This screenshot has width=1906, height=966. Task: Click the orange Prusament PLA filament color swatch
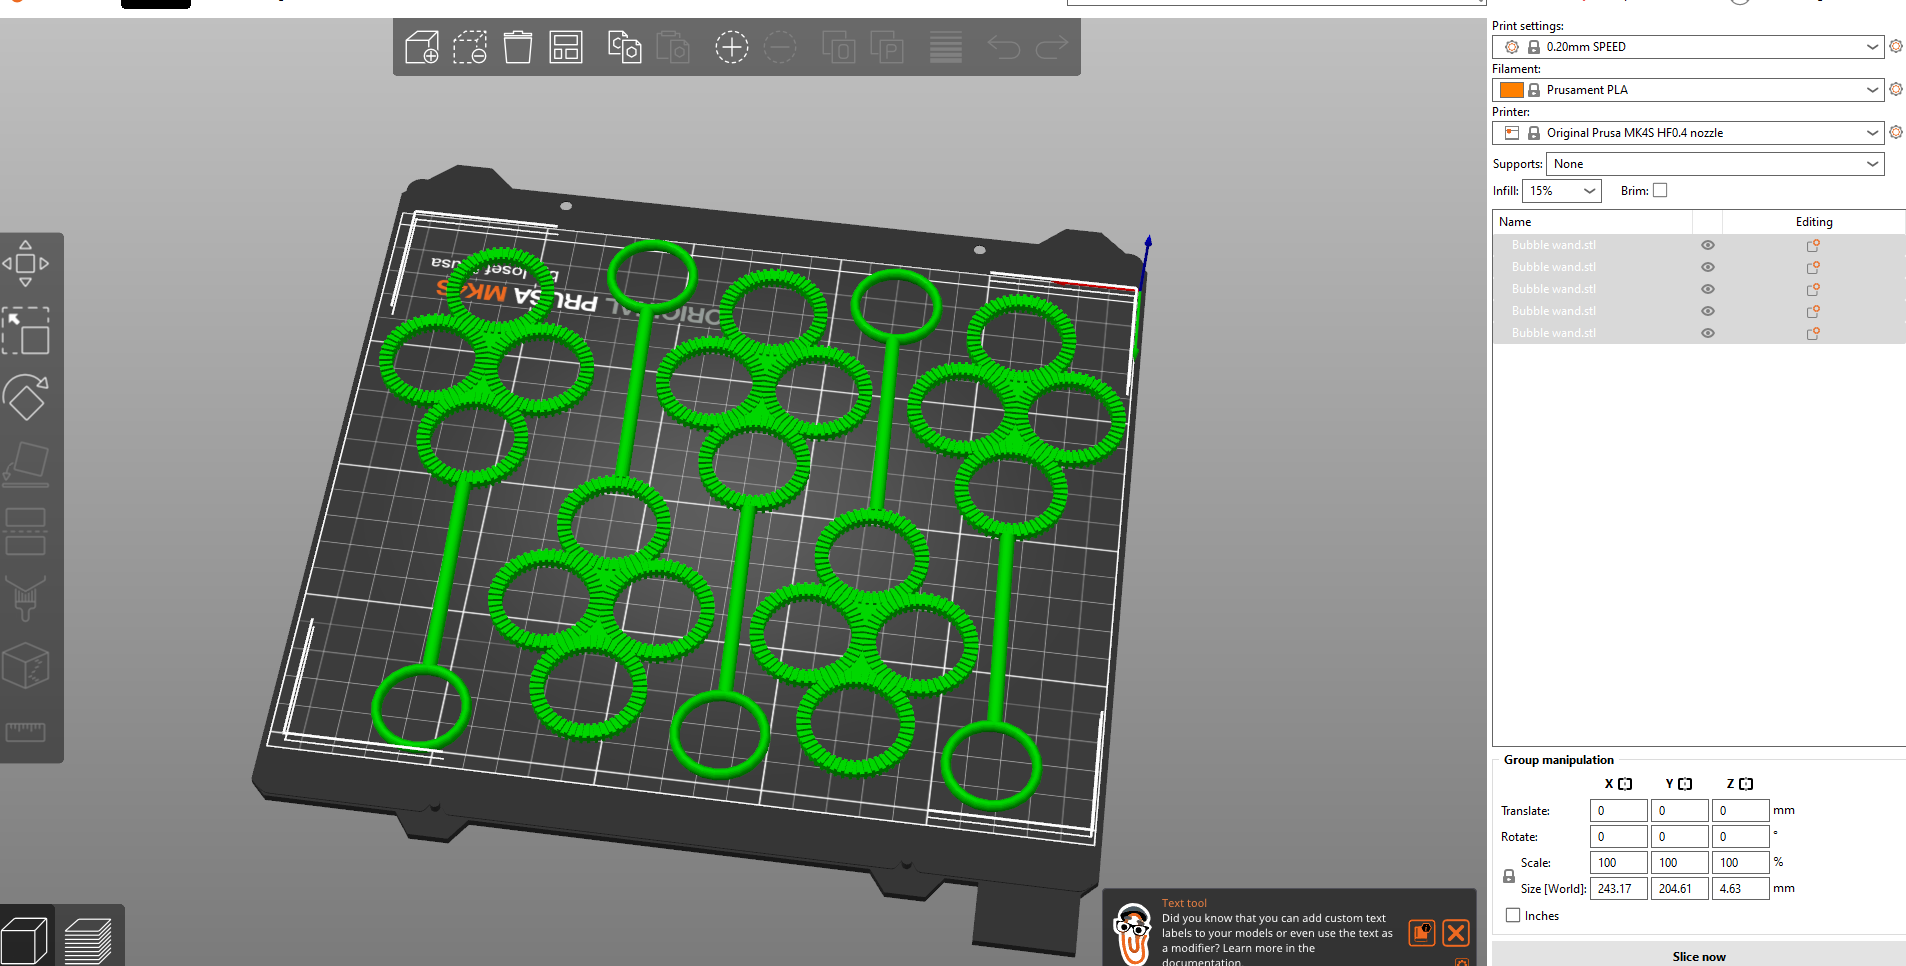pos(1512,90)
